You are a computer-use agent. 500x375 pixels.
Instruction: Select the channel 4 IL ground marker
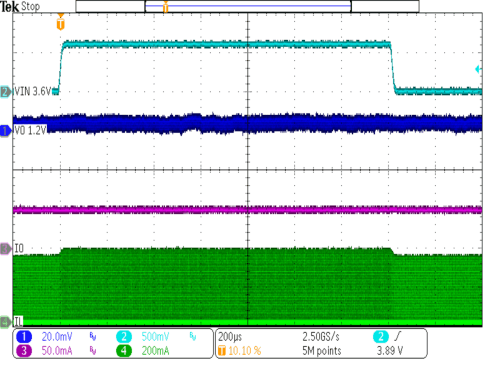tap(6, 322)
